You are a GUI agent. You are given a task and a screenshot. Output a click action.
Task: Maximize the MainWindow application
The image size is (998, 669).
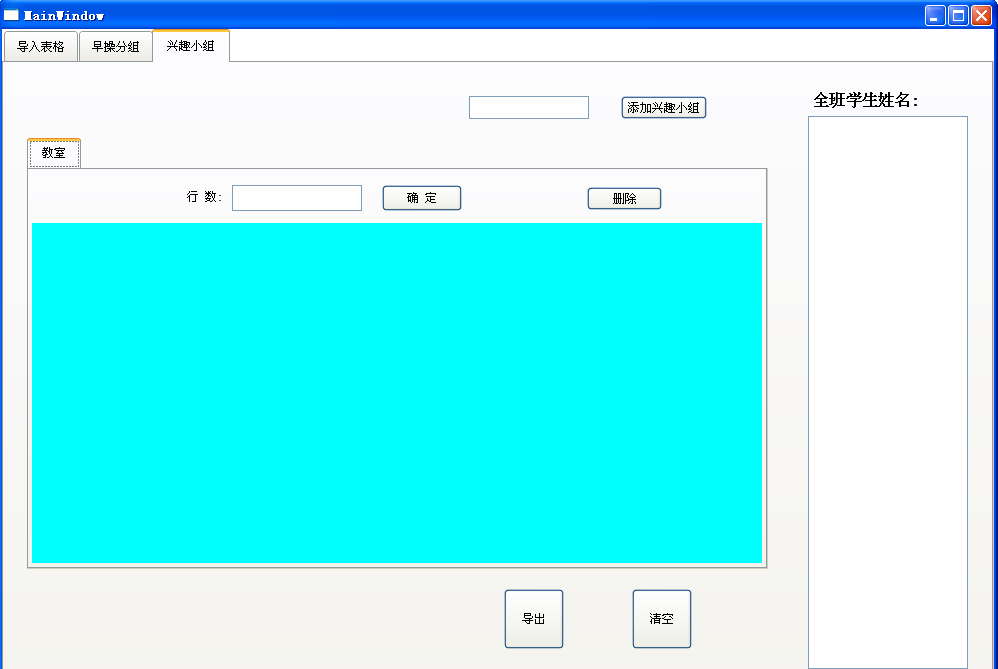[x=957, y=15]
